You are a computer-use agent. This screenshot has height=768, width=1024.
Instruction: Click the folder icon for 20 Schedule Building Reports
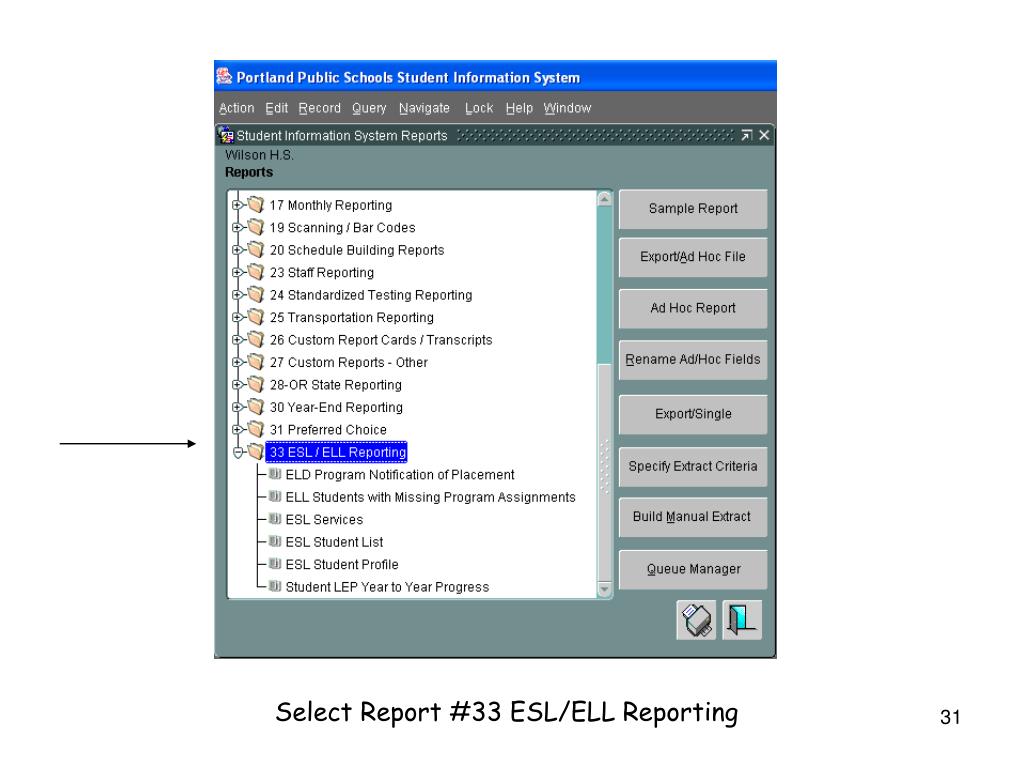tap(255, 249)
